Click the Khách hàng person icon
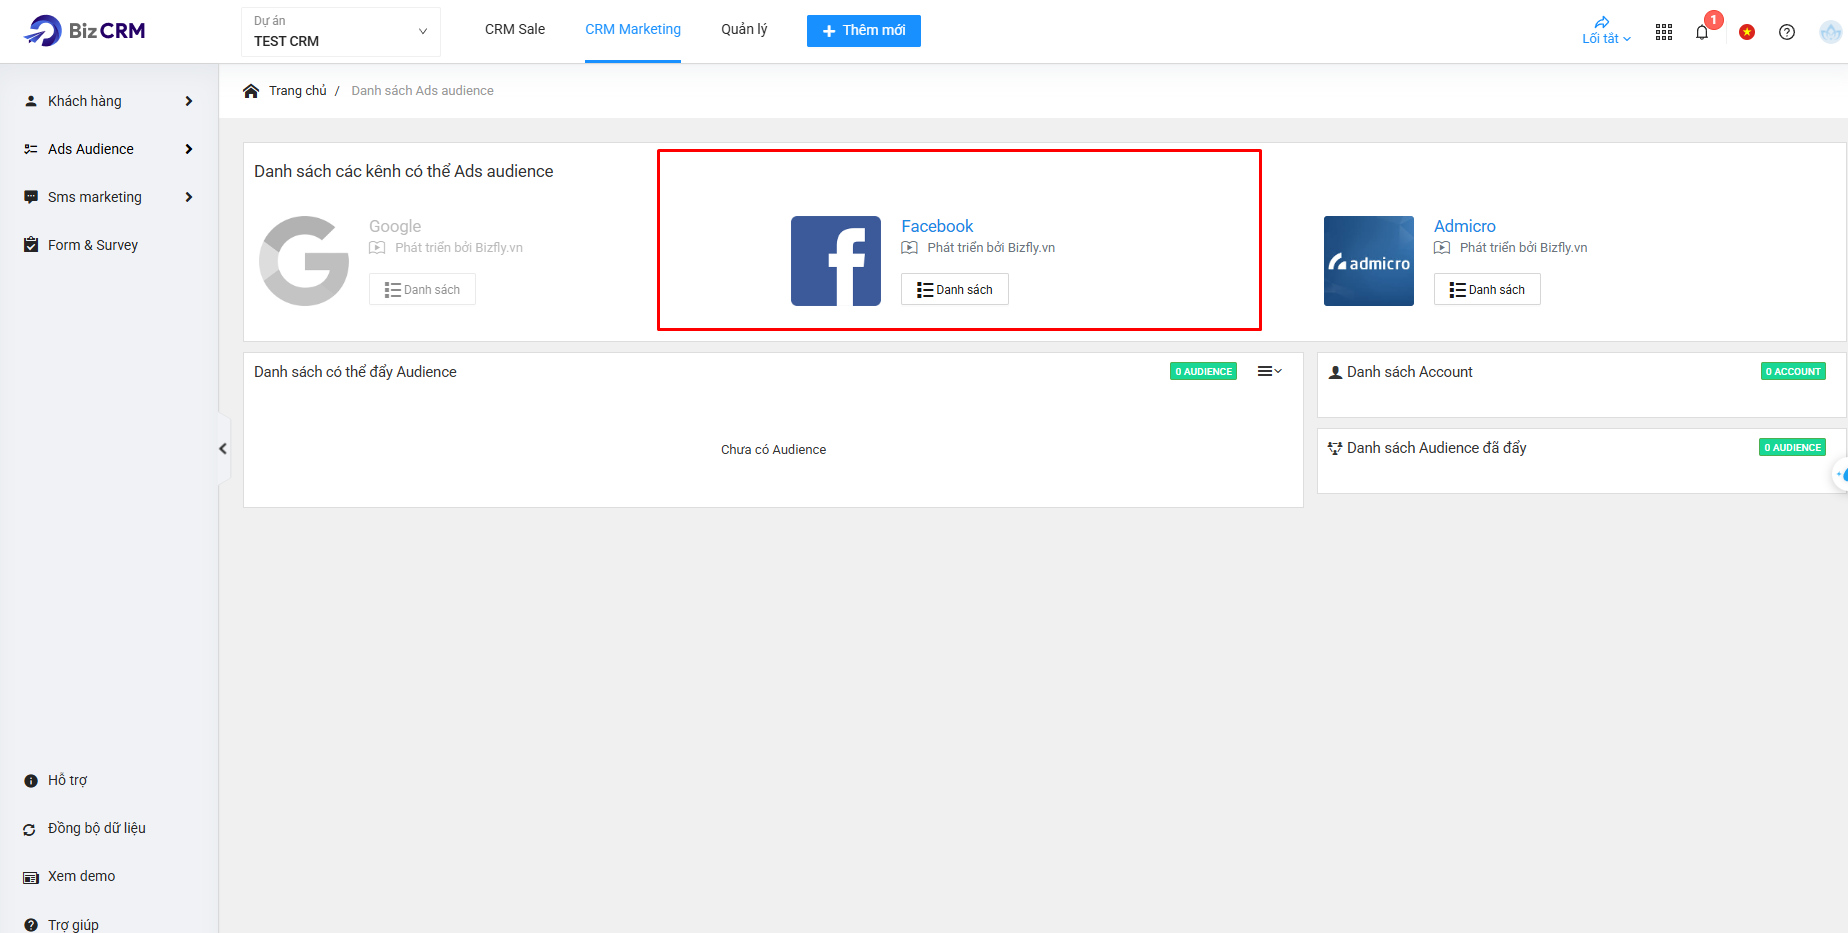 coord(31,101)
